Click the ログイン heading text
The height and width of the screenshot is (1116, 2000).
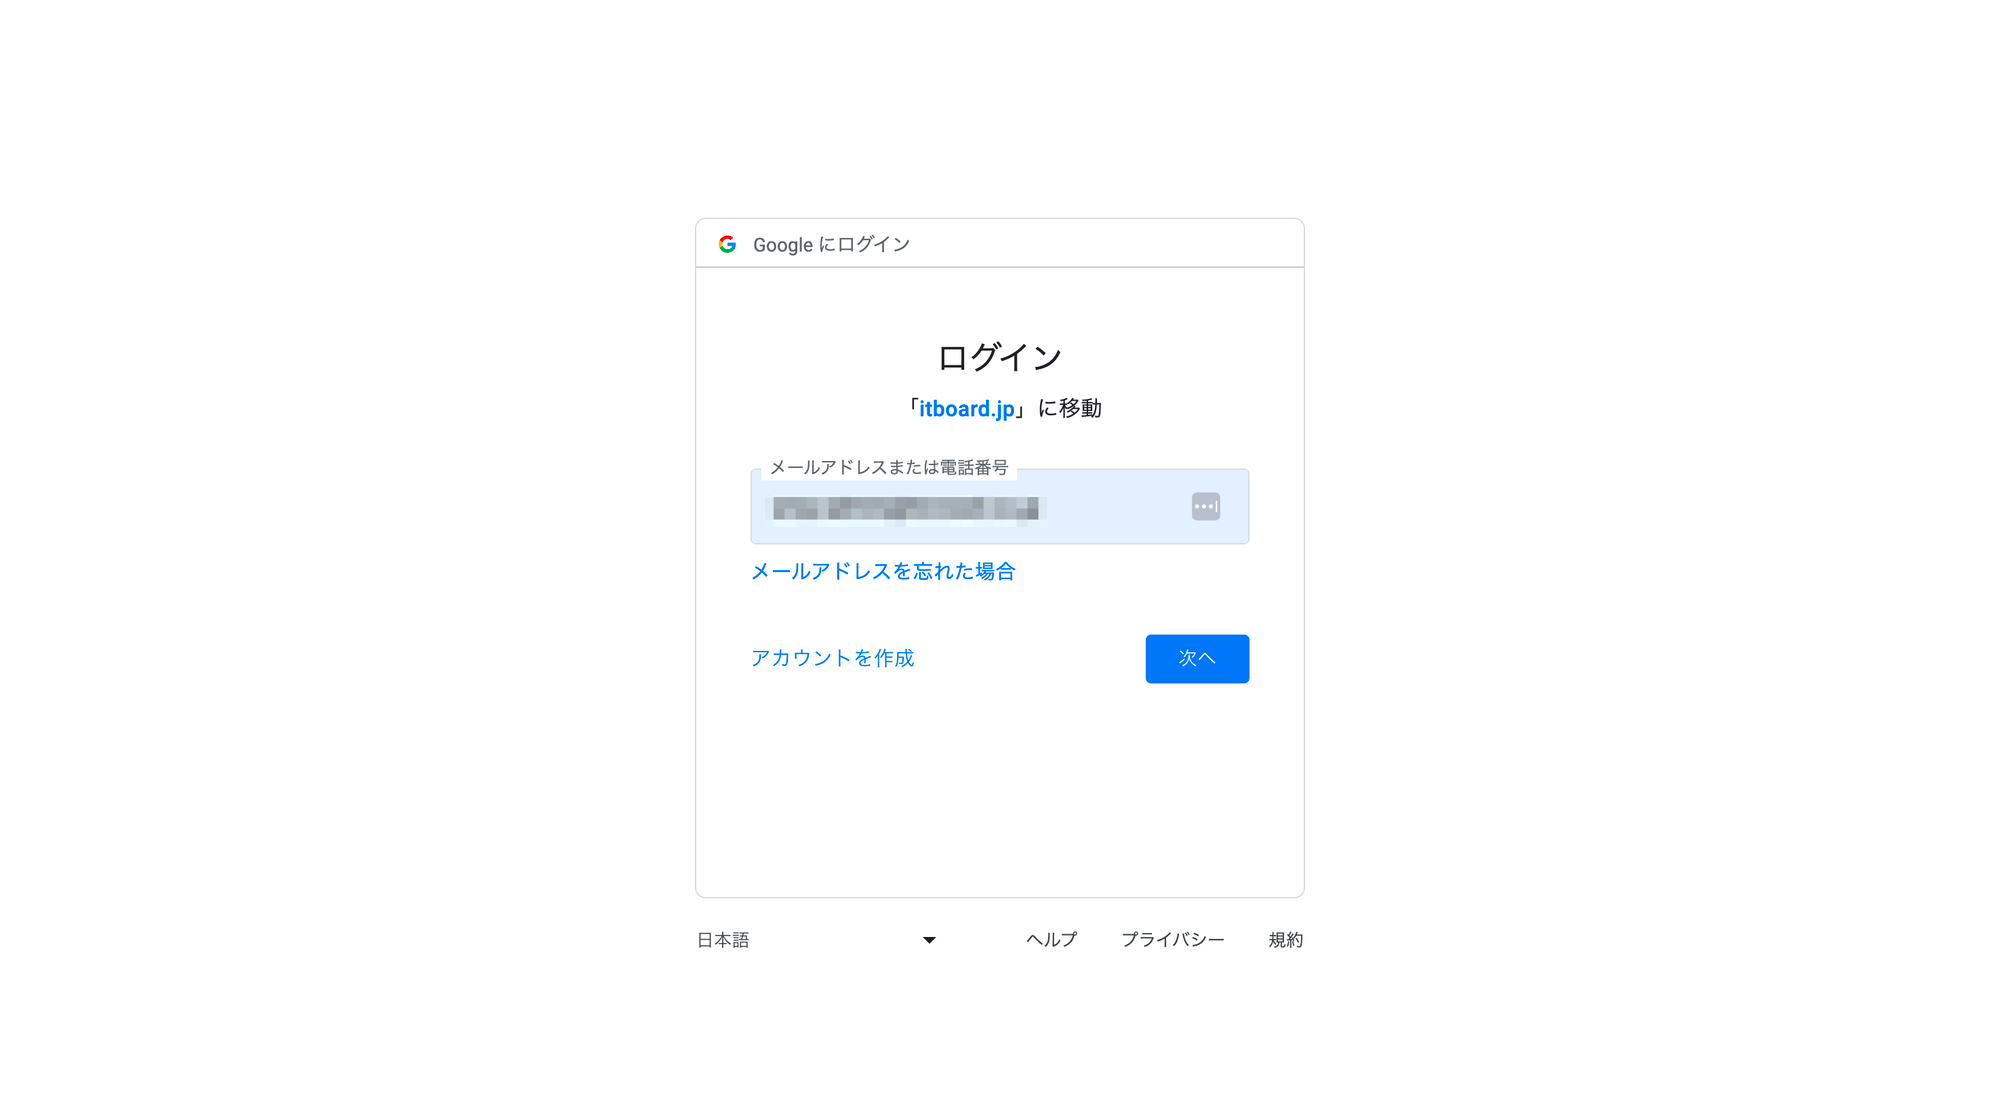999,357
